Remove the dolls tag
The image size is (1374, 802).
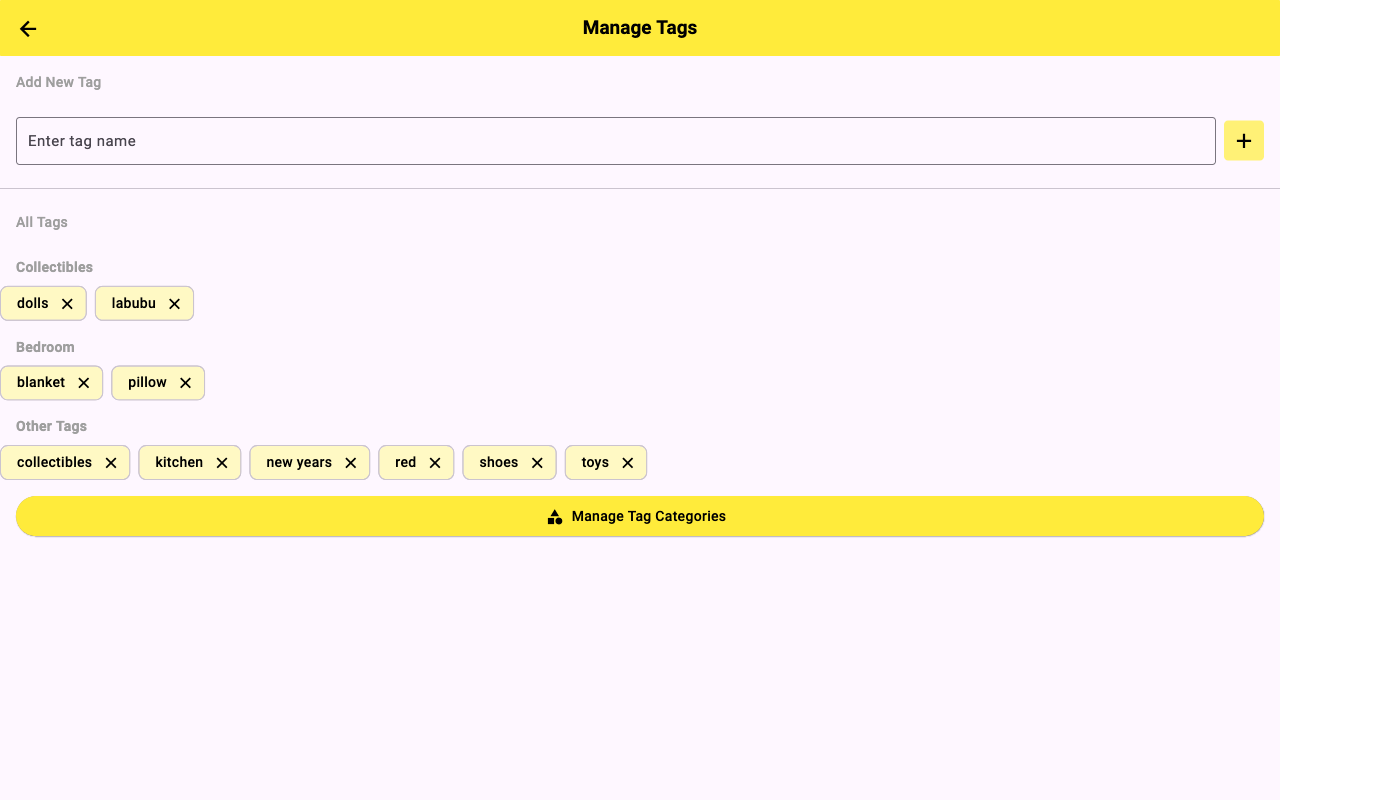click(x=68, y=303)
